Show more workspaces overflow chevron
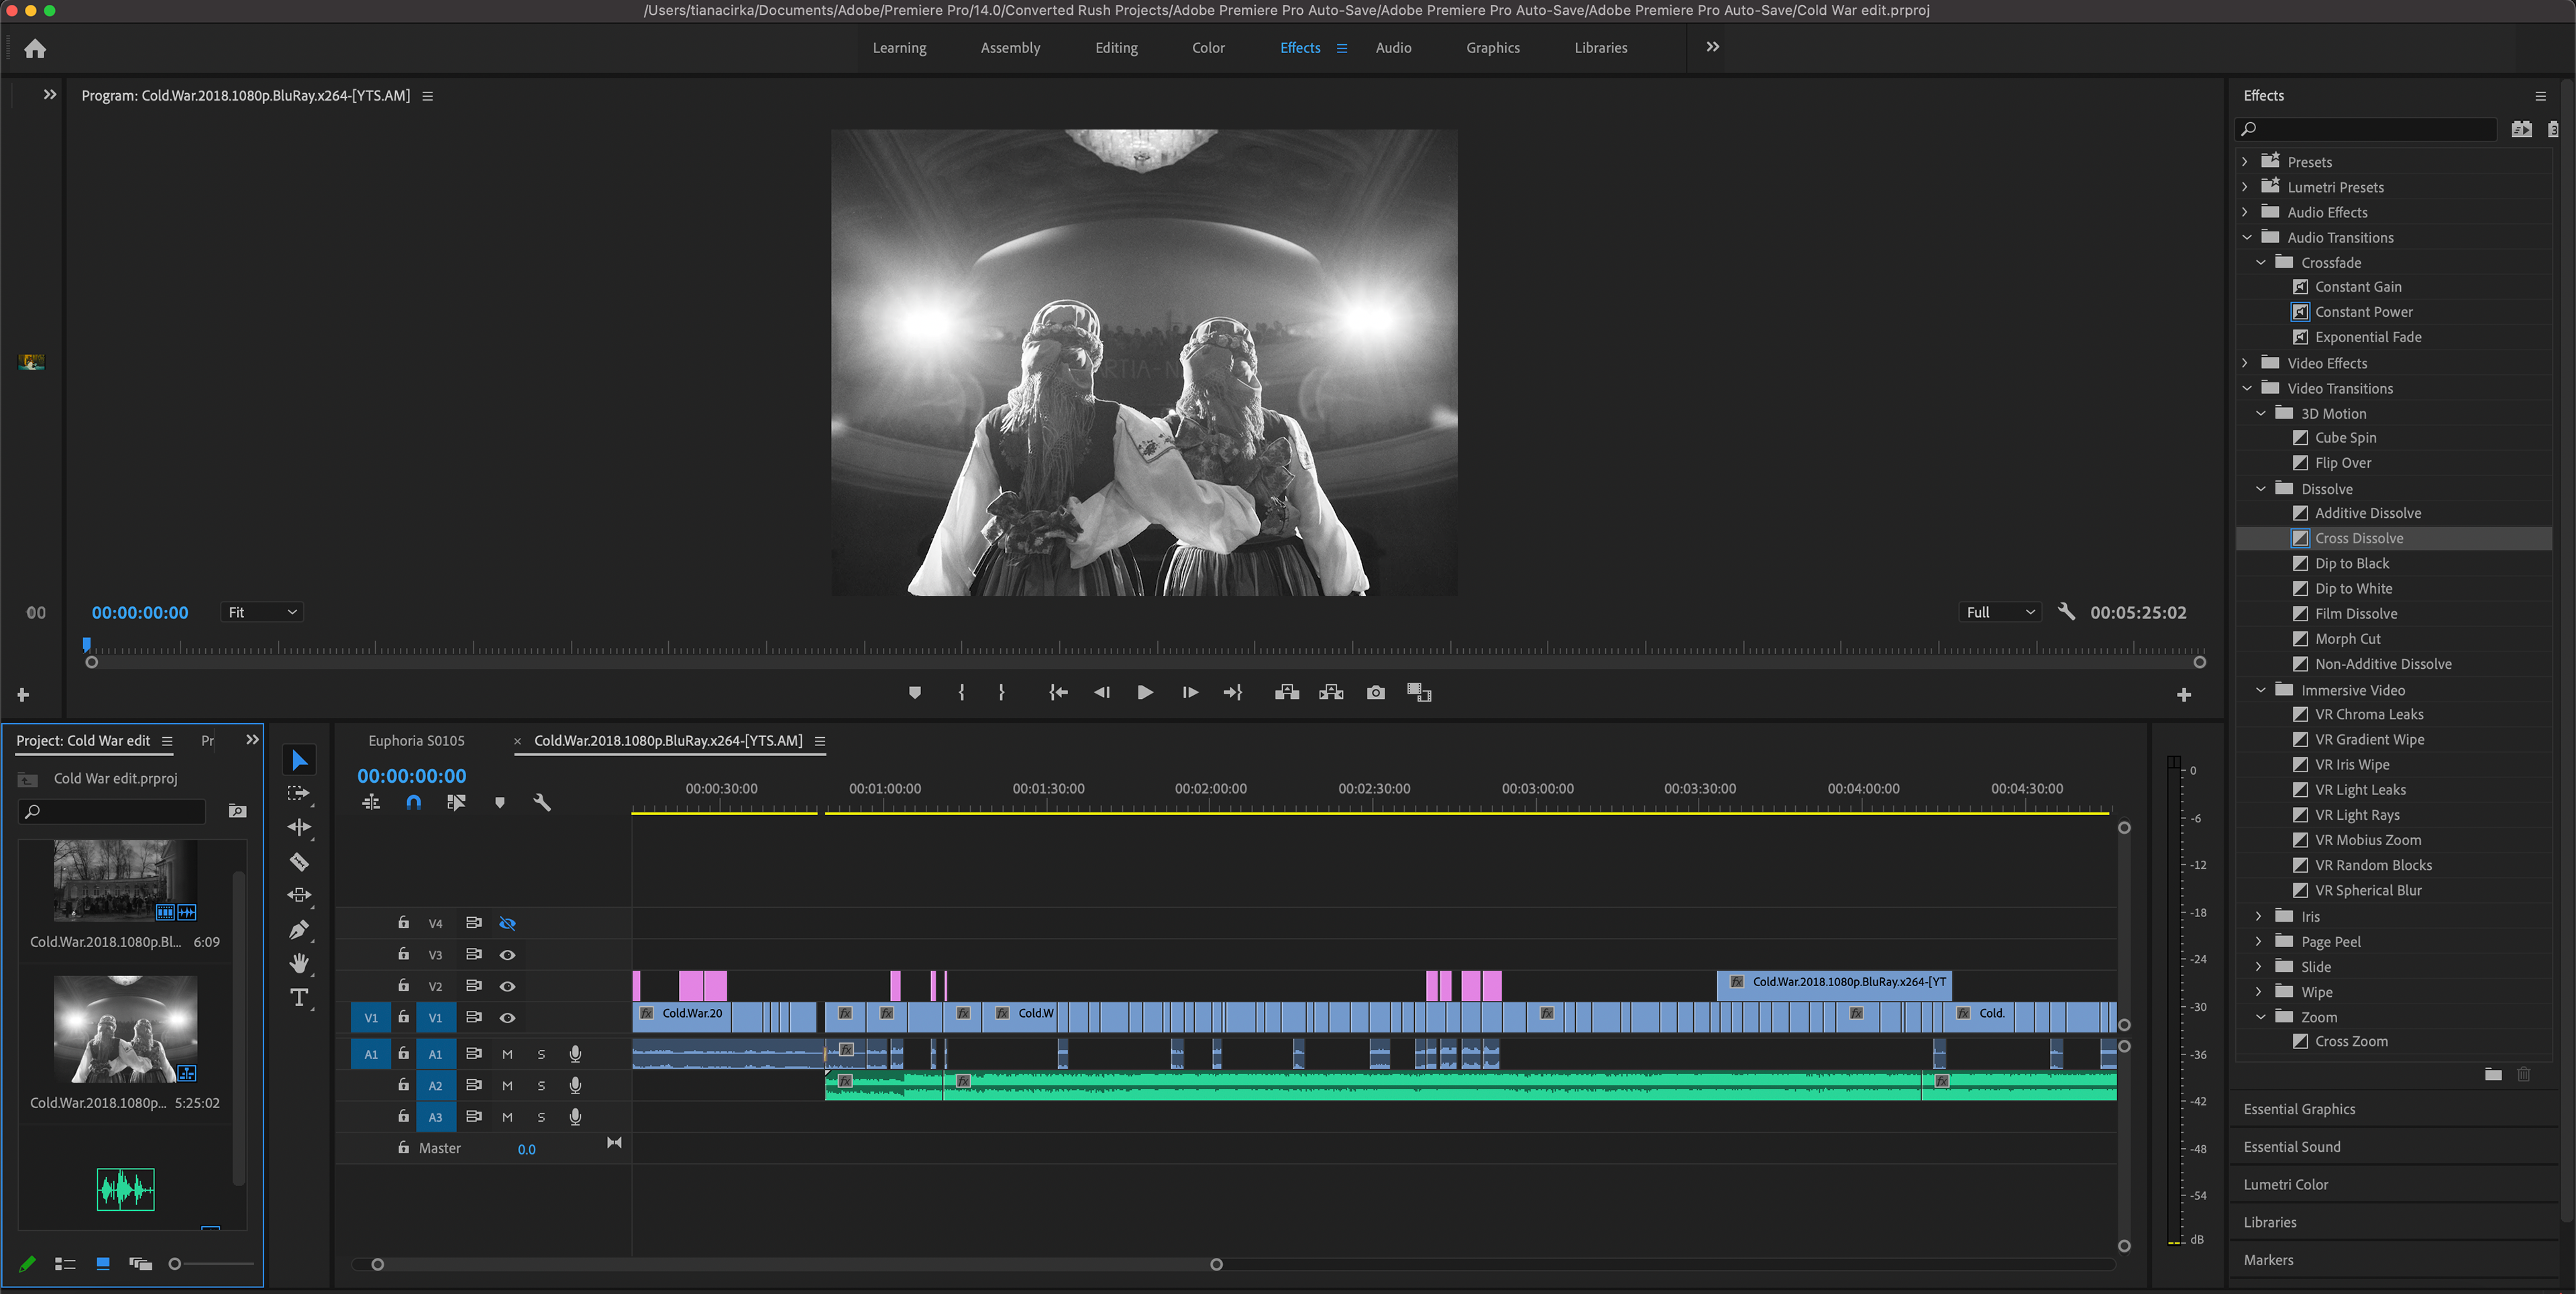 (1713, 47)
